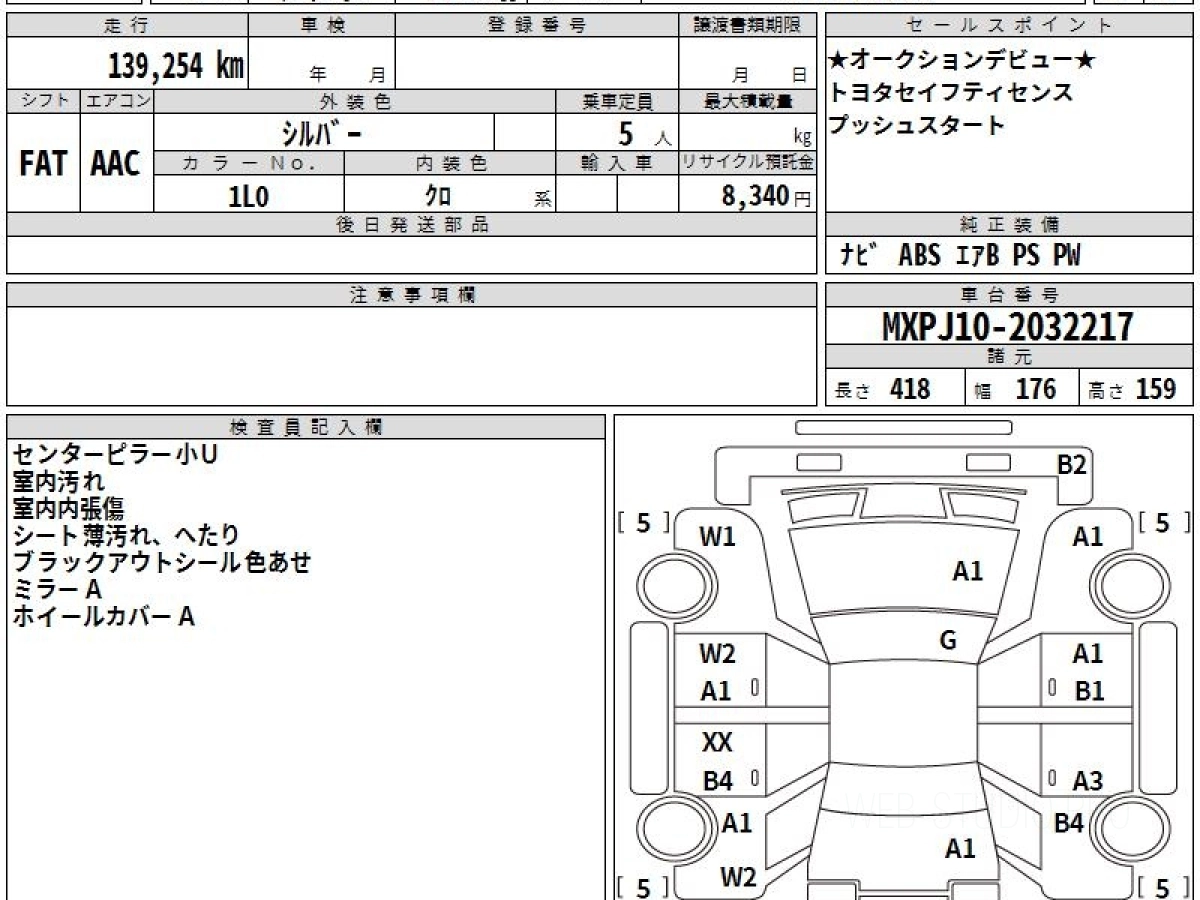Click the 内装色 header
The height and width of the screenshot is (900, 1200).
(x=450, y=163)
